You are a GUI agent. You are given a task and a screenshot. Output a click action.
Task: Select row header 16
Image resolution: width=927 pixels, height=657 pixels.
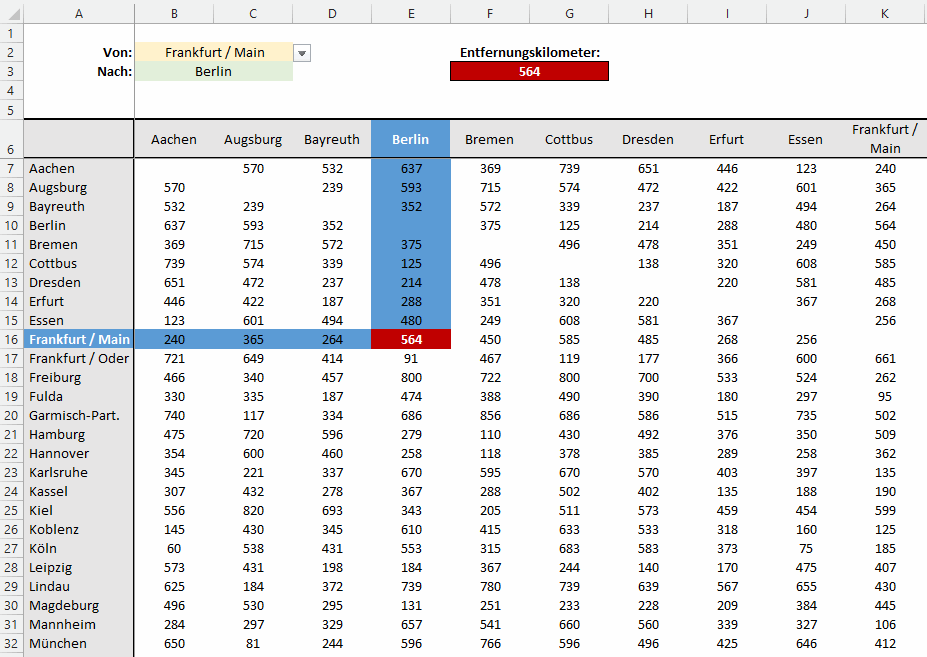pyautogui.click(x=11, y=339)
